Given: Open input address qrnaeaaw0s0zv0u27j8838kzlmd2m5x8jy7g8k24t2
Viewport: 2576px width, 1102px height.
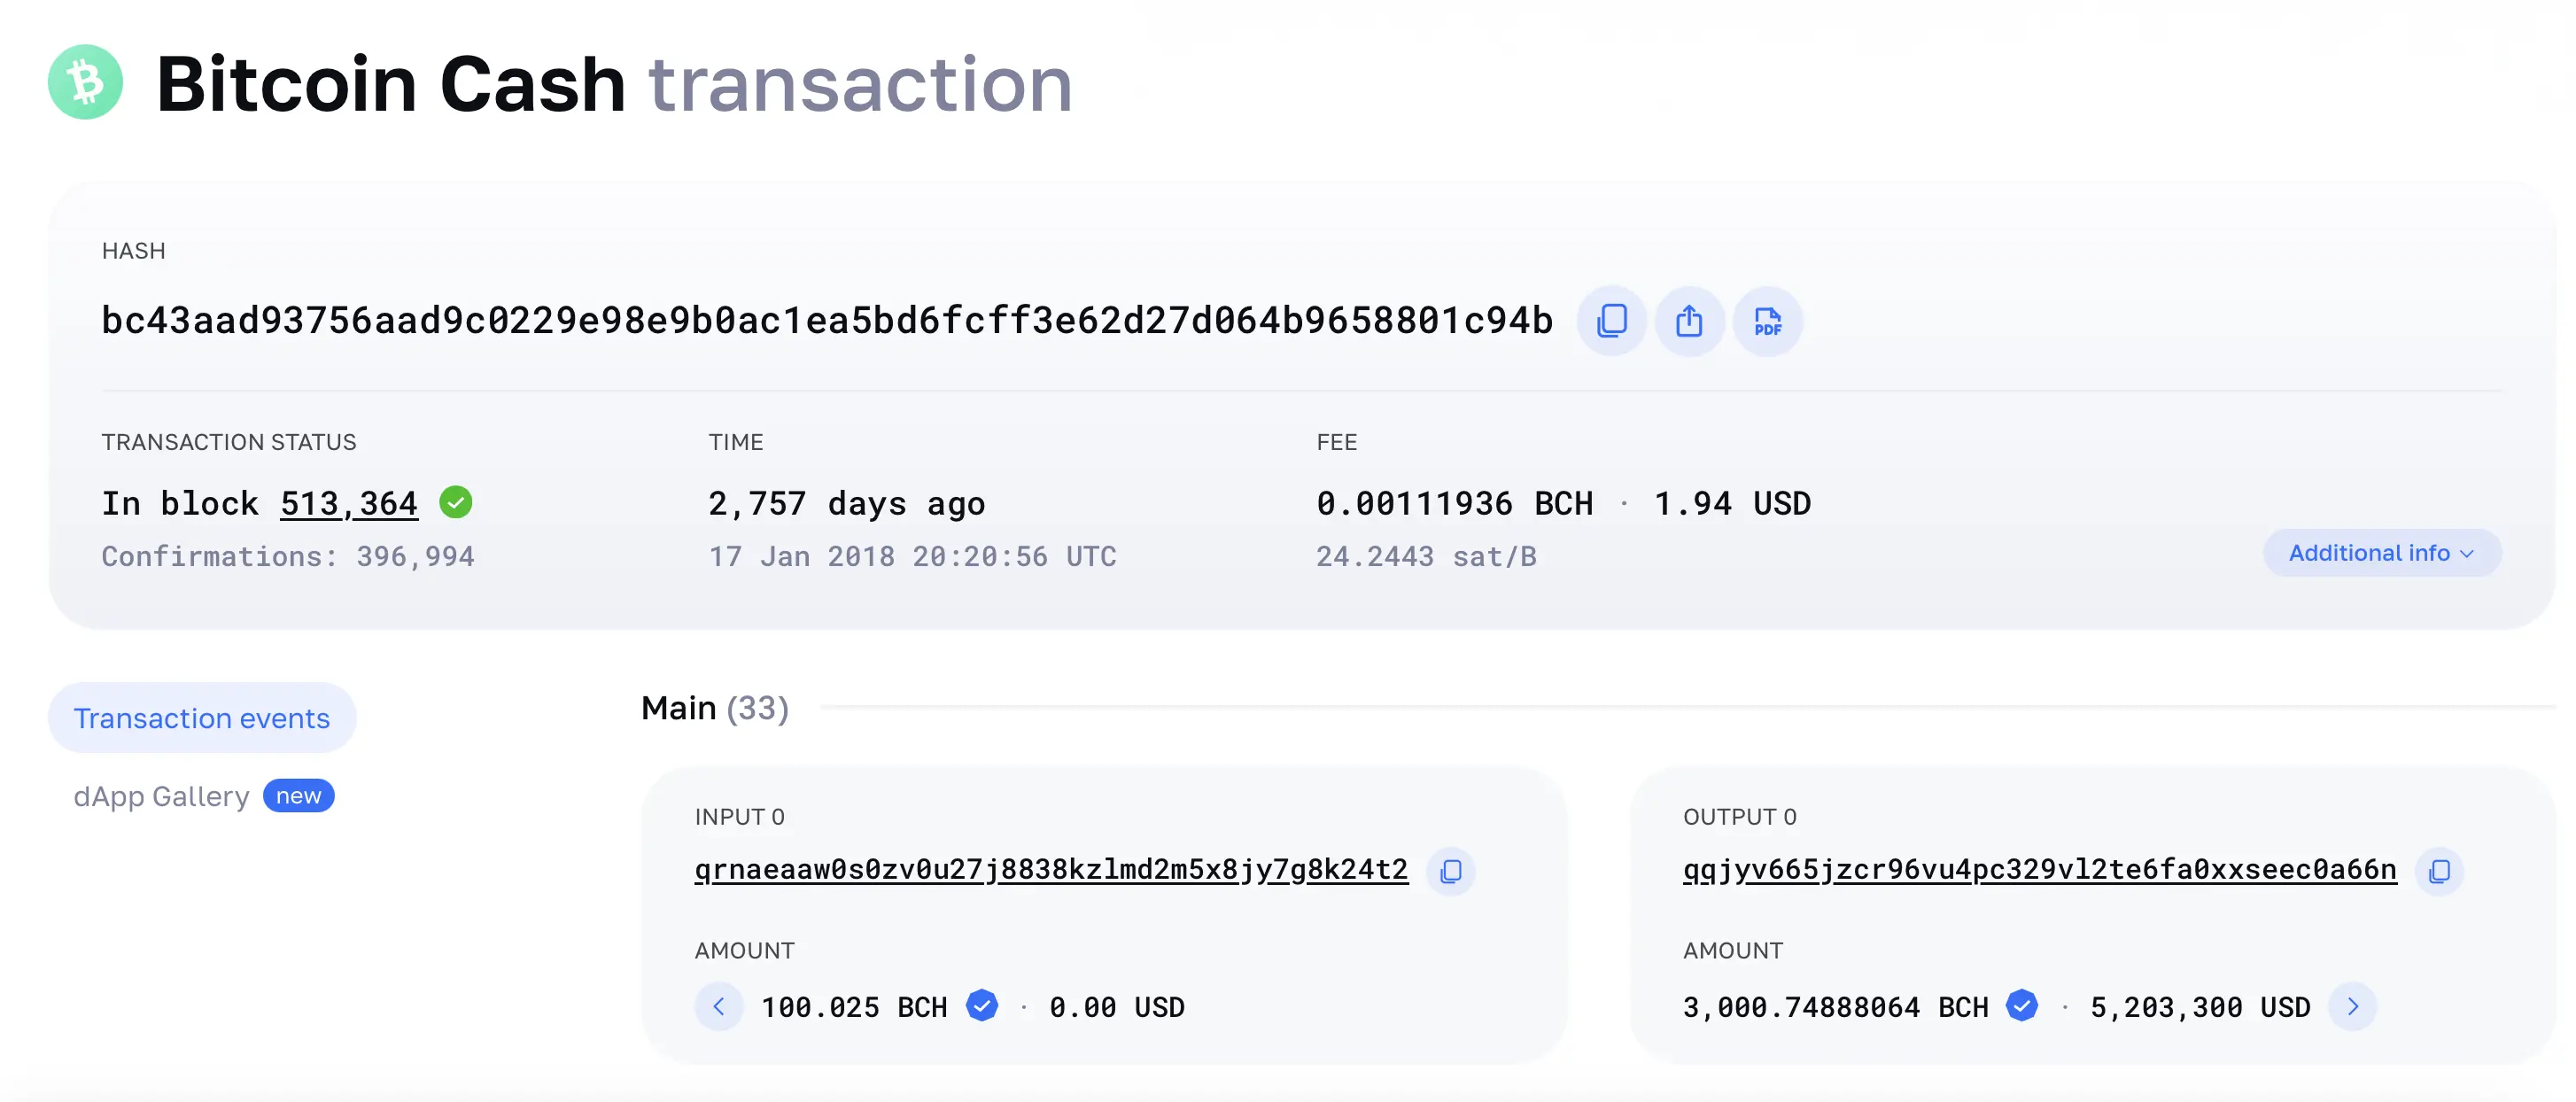Looking at the screenshot, I should tap(1051, 870).
